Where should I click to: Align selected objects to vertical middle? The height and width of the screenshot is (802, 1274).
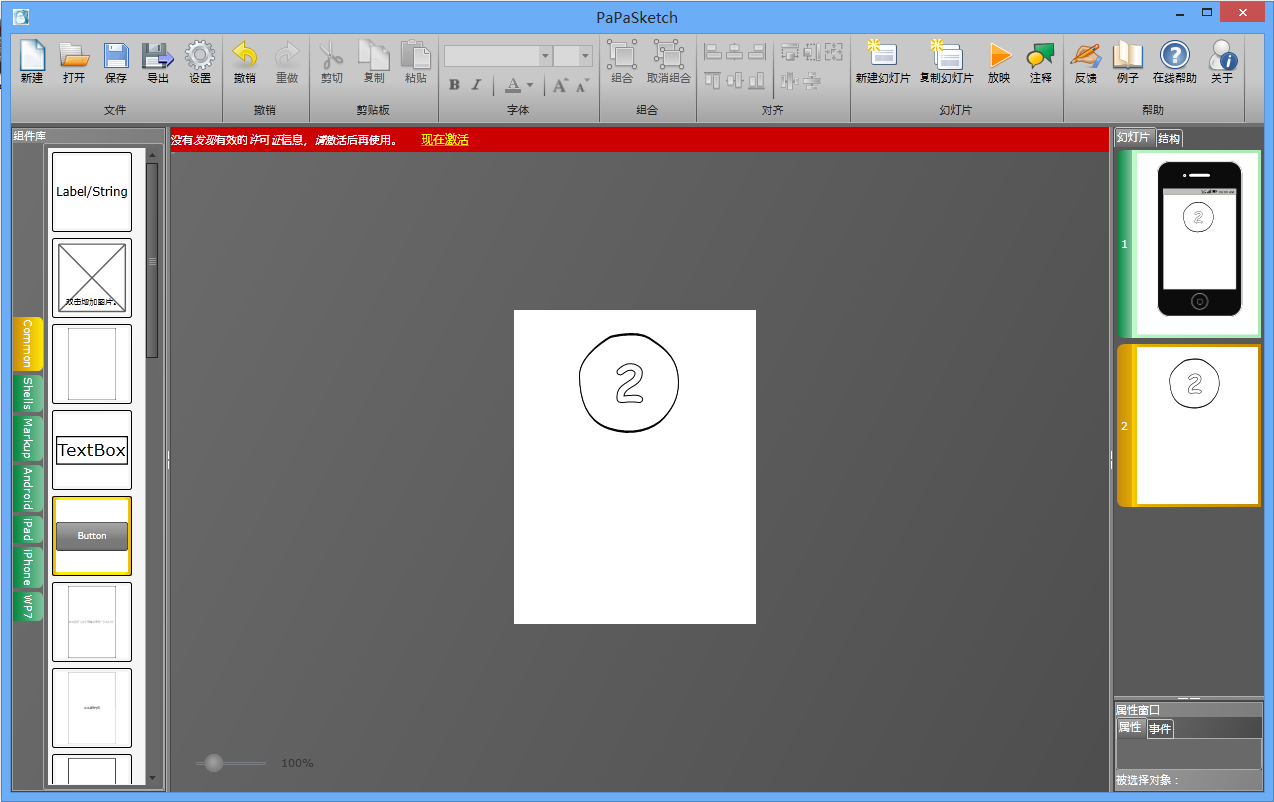735,80
